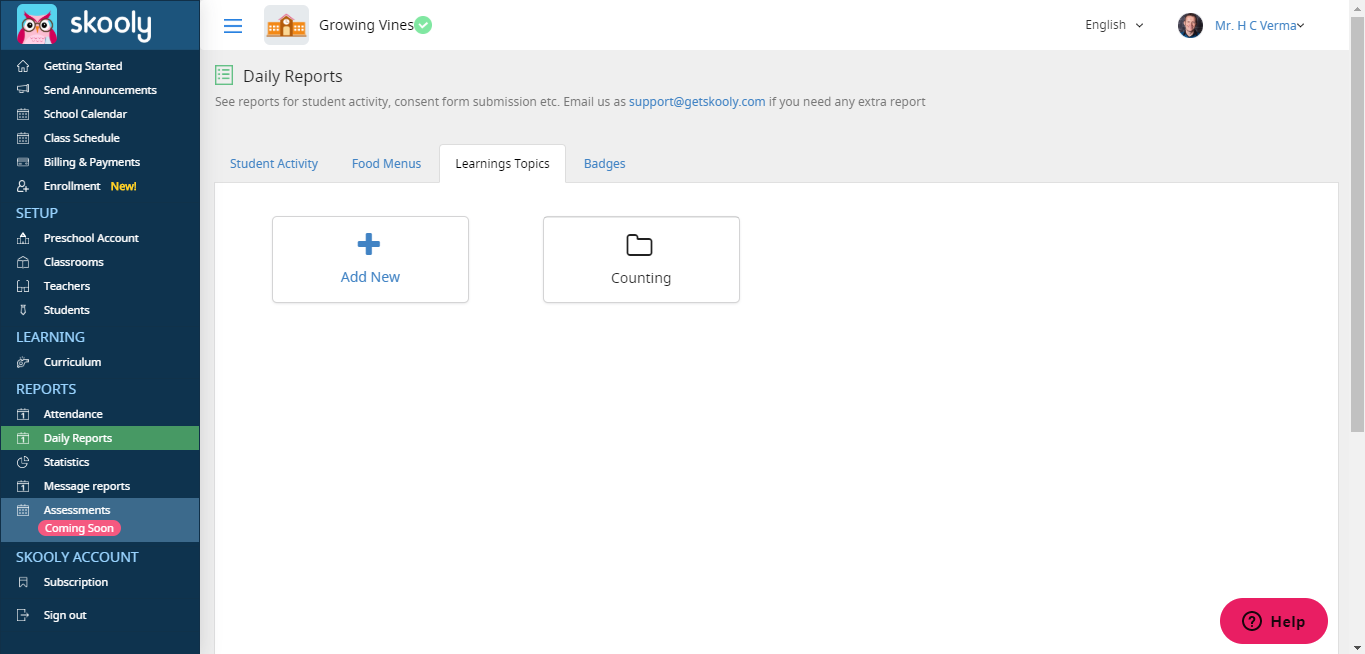Click the Billing & Payments card icon
The image size is (1365, 654).
(23, 162)
